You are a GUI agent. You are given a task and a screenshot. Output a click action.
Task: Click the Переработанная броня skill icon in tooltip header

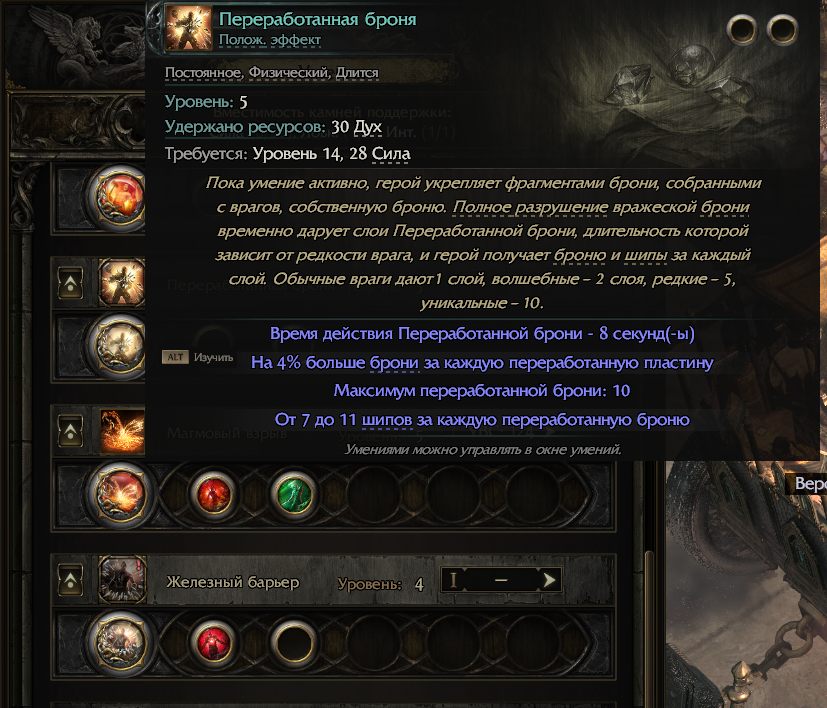pyautogui.click(x=189, y=27)
